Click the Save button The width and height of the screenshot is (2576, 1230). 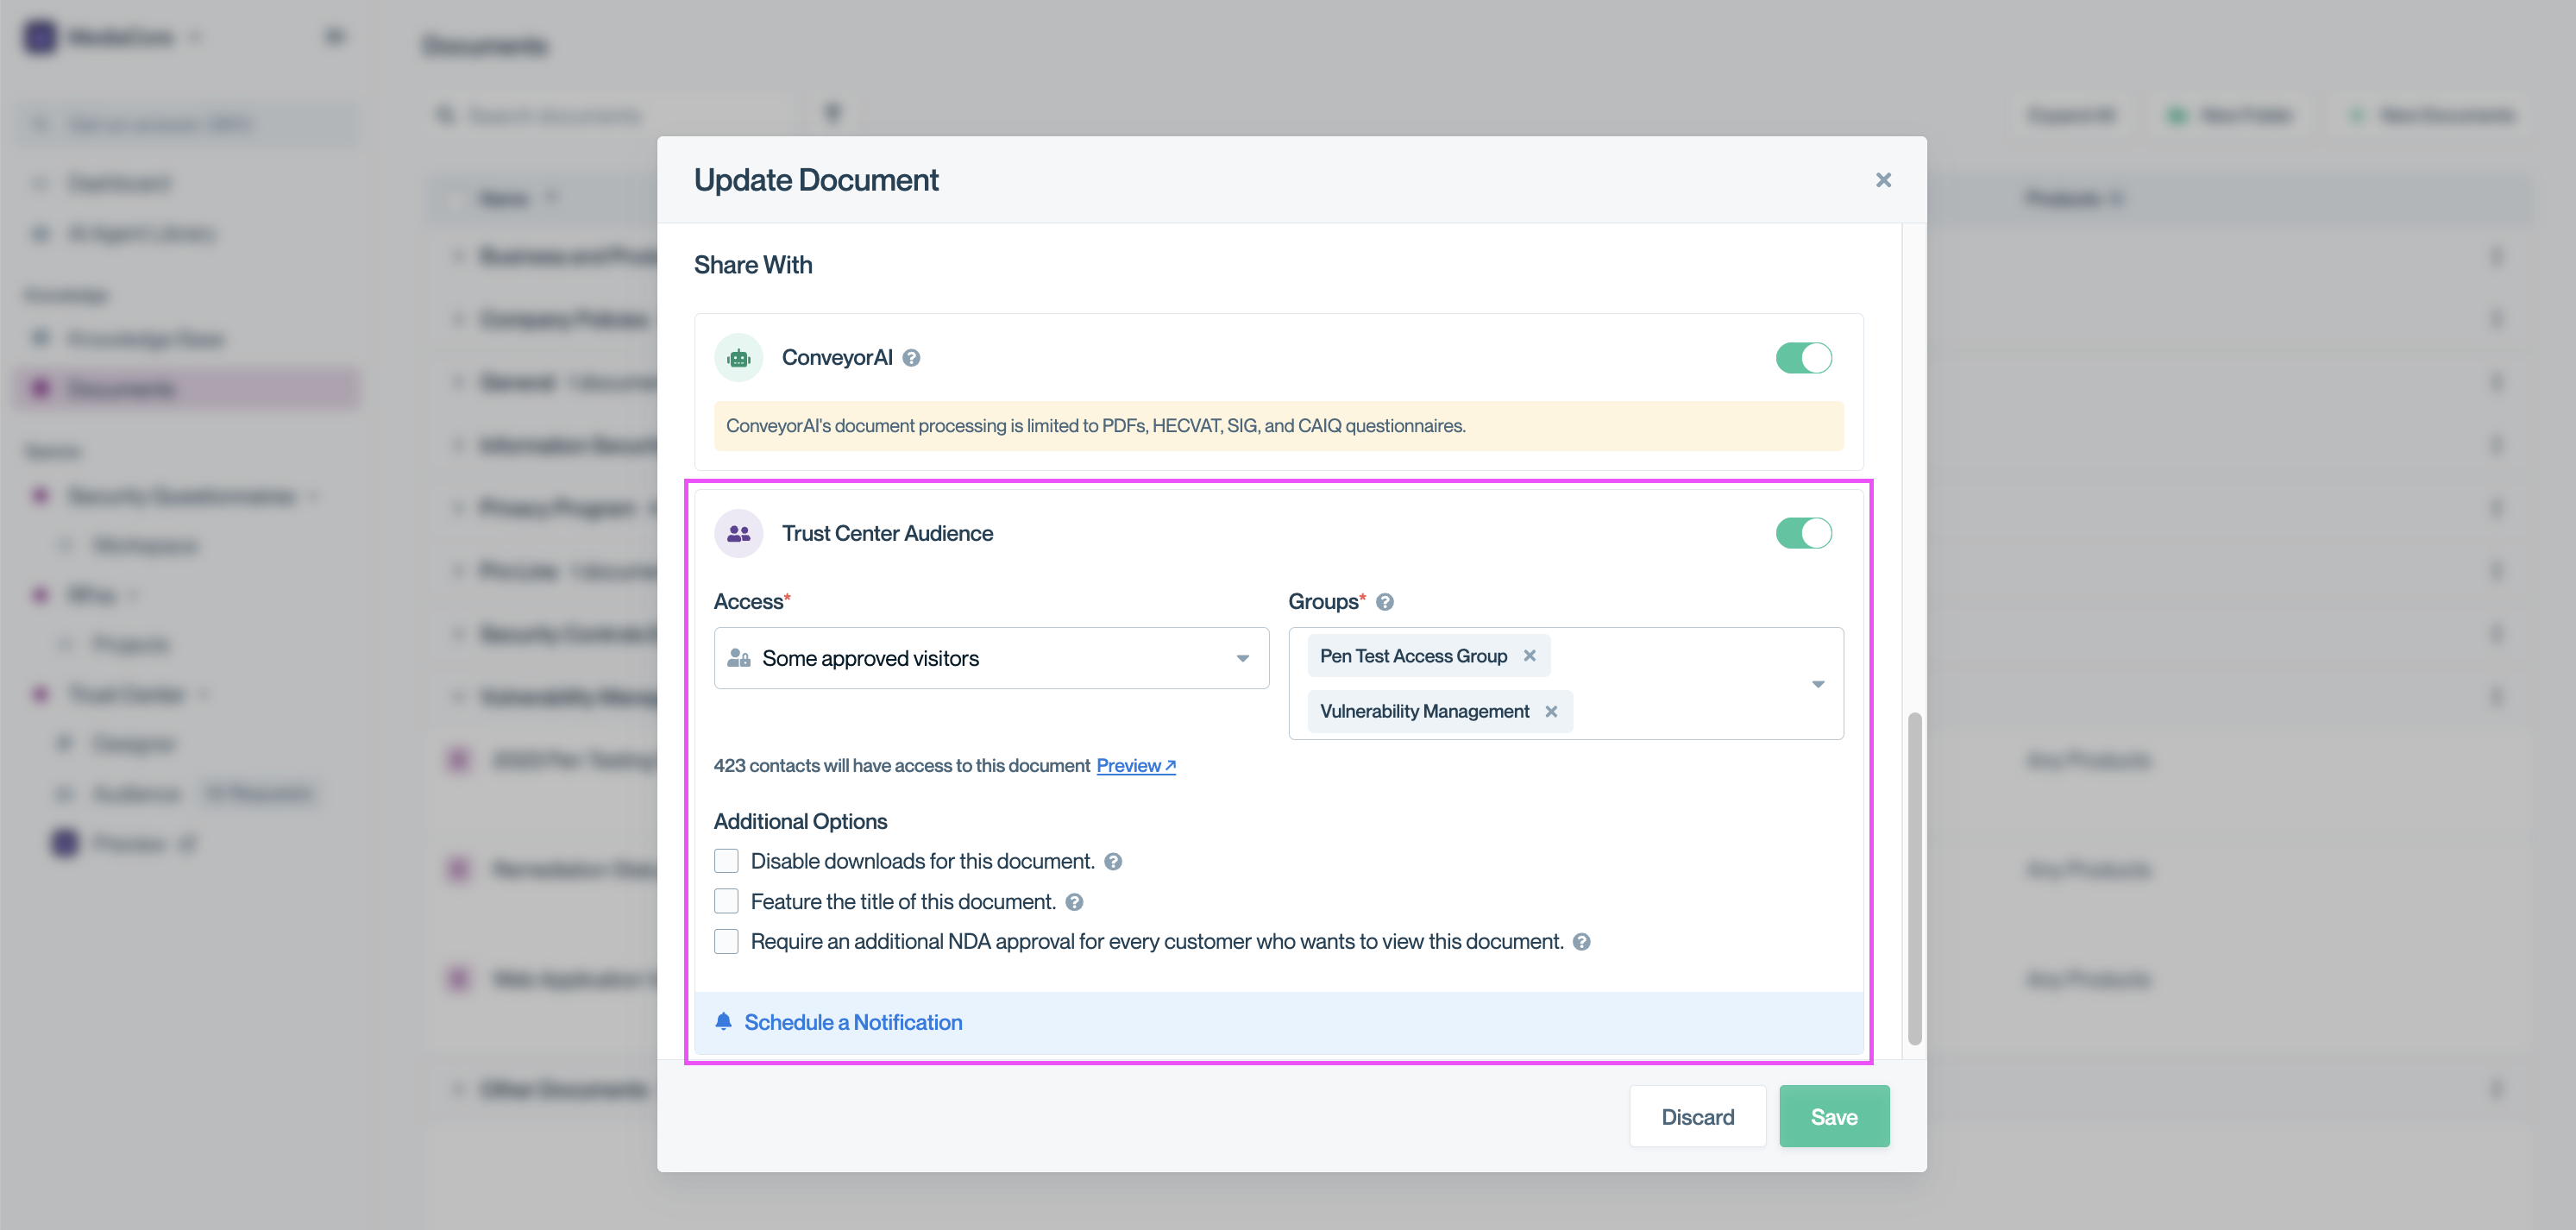pos(1833,1117)
